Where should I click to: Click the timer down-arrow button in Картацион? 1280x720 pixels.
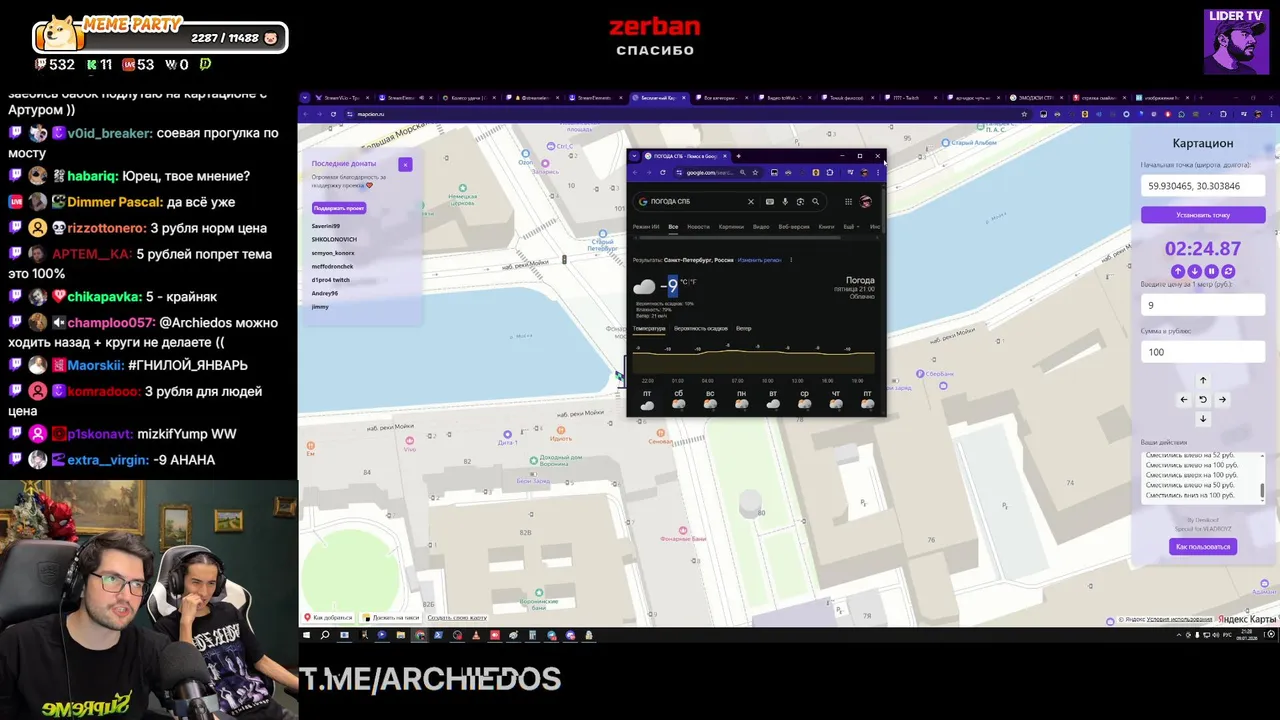pos(1195,271)
